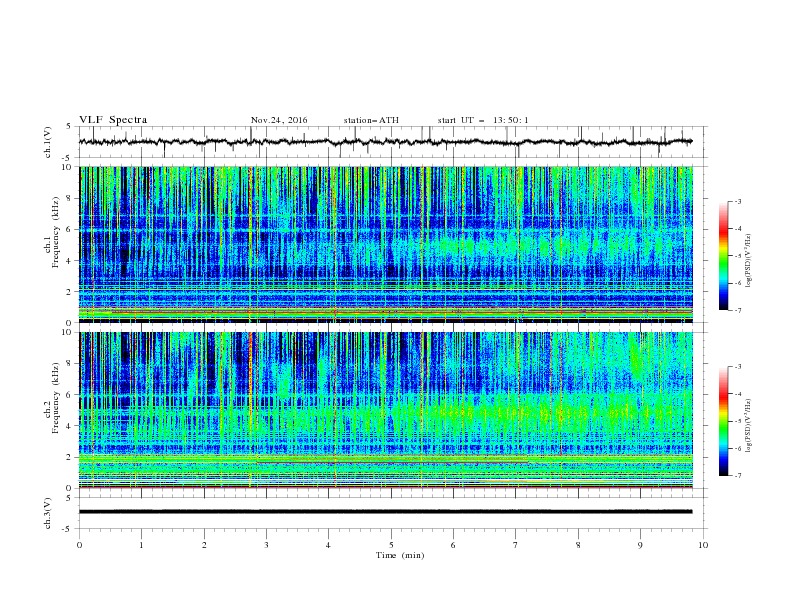Click the "-7" label on ch.2 colorbar
This screenshot has width=792, height=612.
pos(737,476)
